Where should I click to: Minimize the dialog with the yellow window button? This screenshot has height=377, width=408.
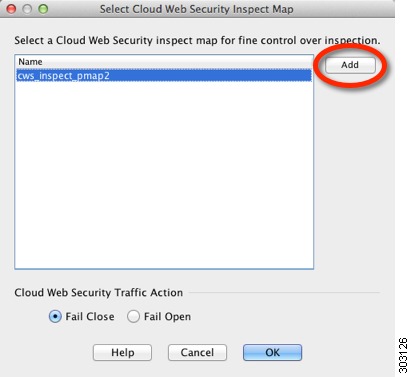[27, 9]
